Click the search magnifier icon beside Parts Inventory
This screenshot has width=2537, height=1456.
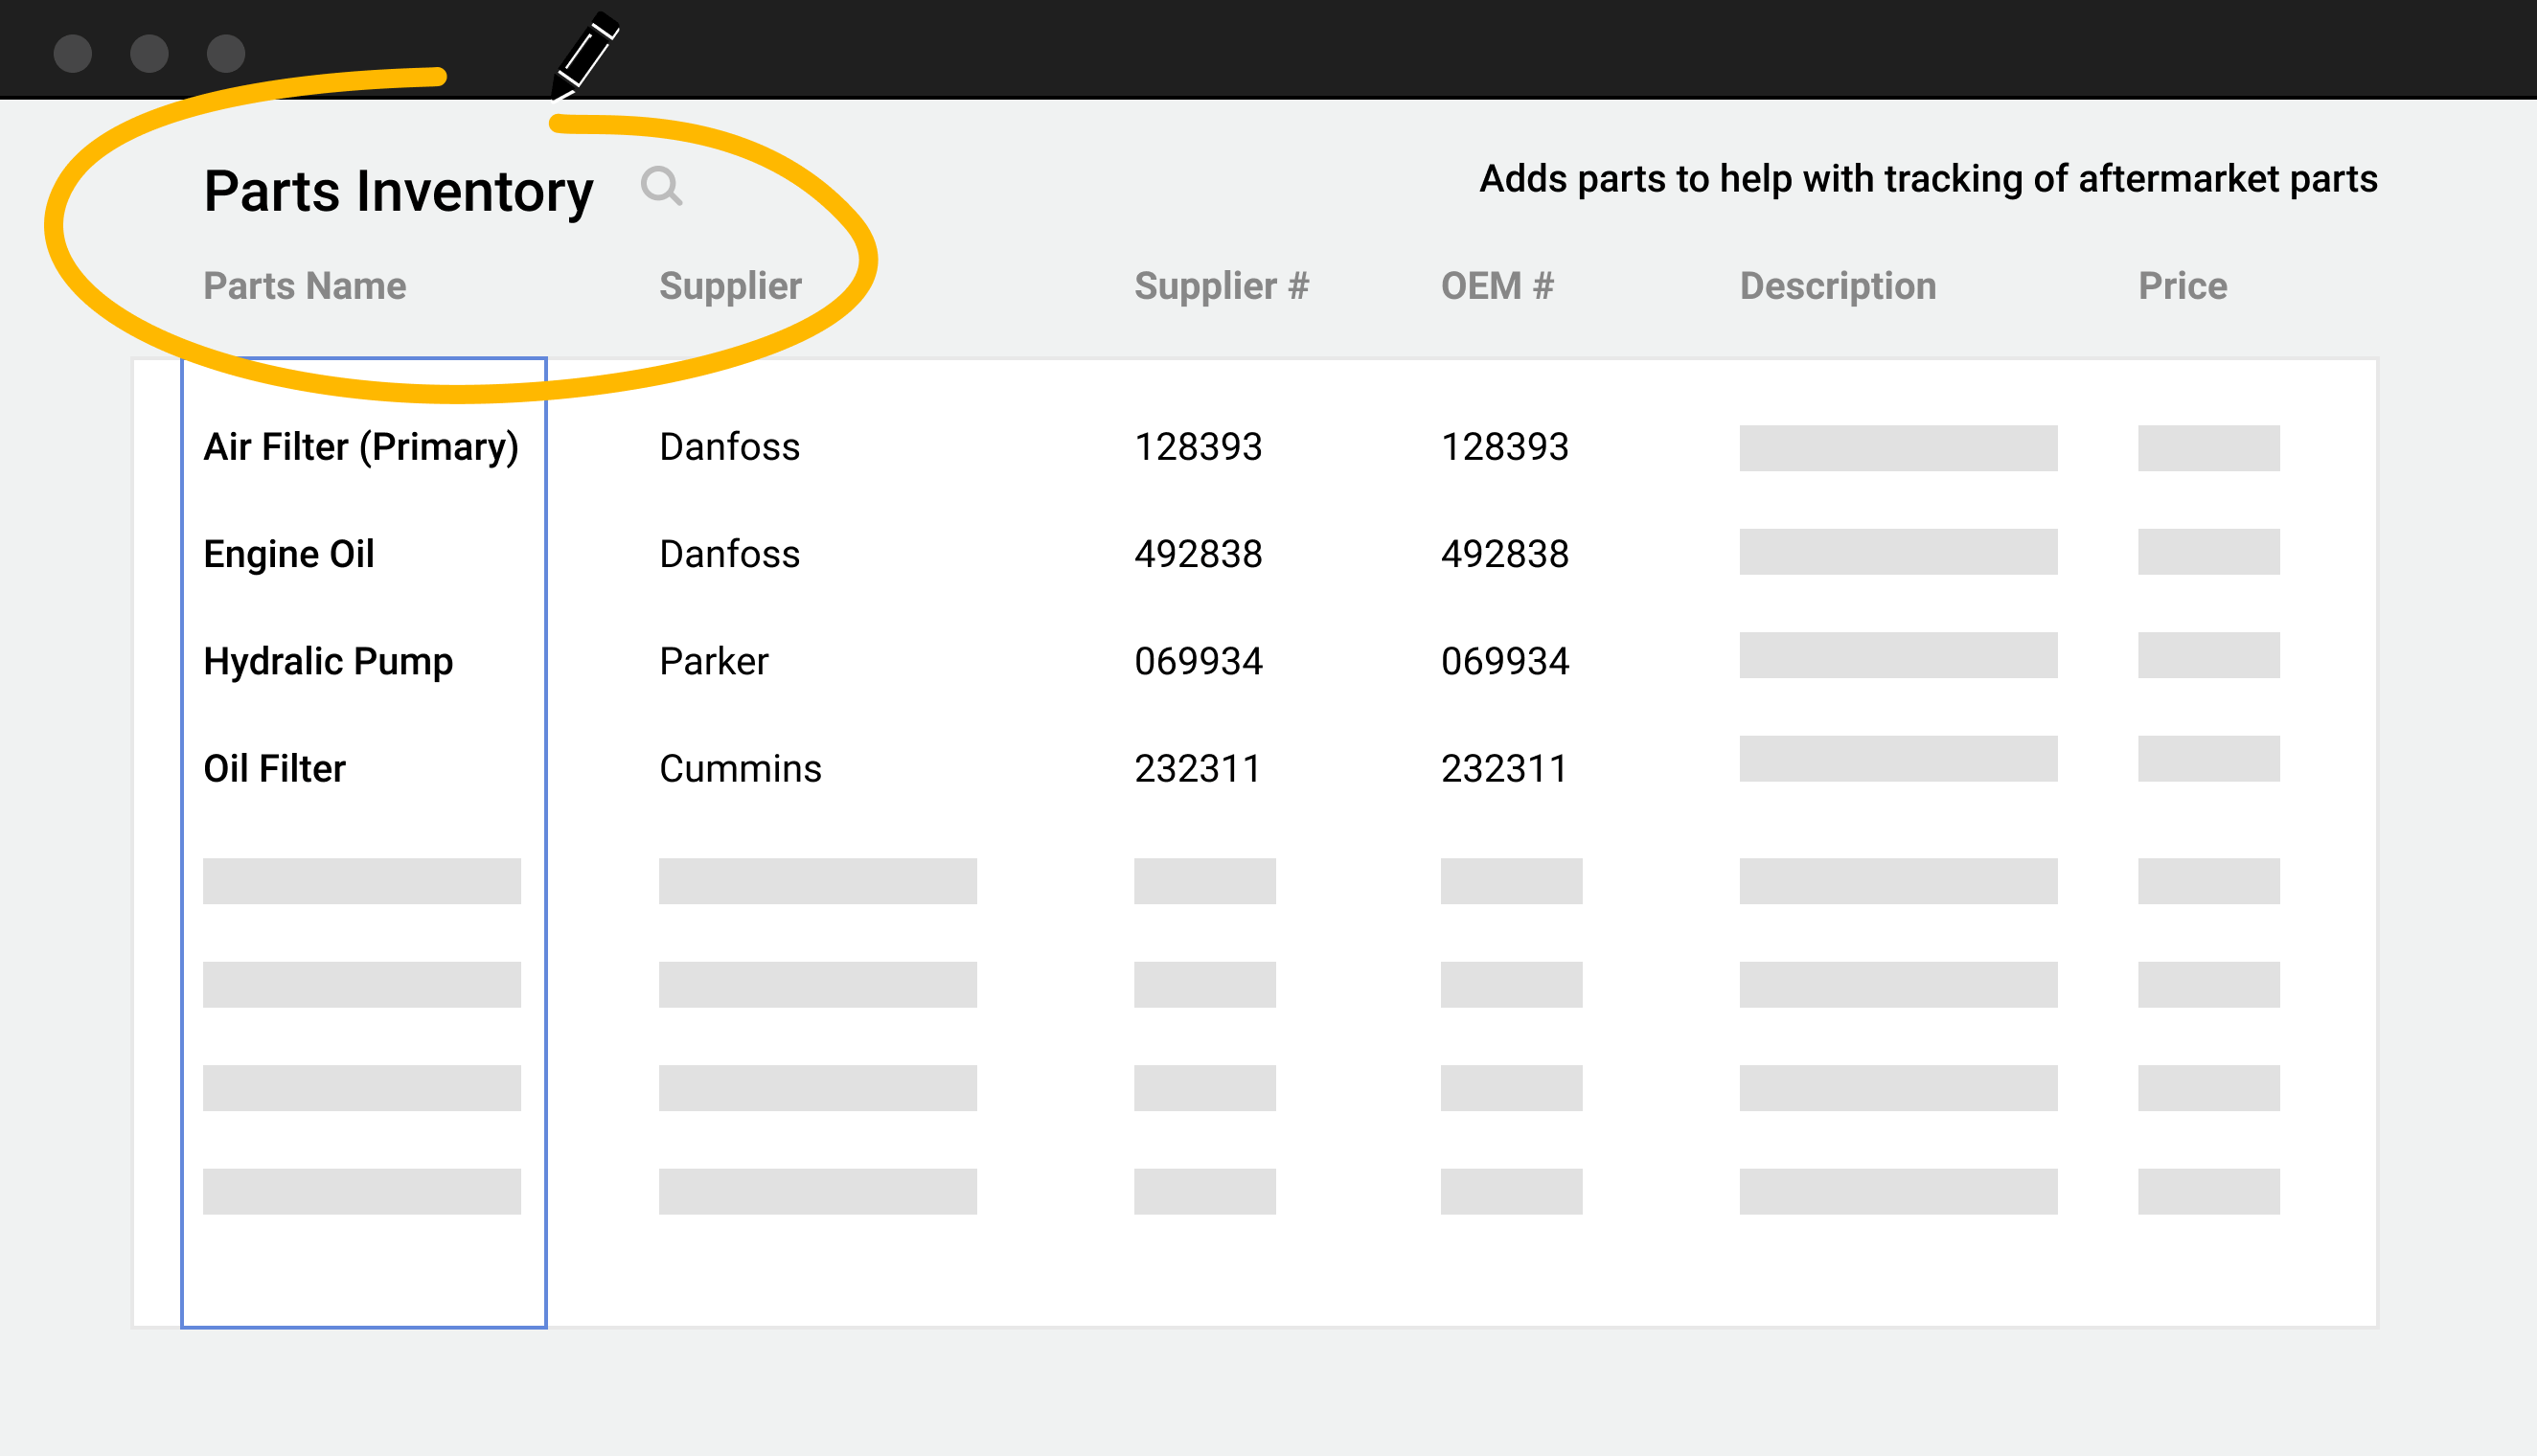[661, 186]
